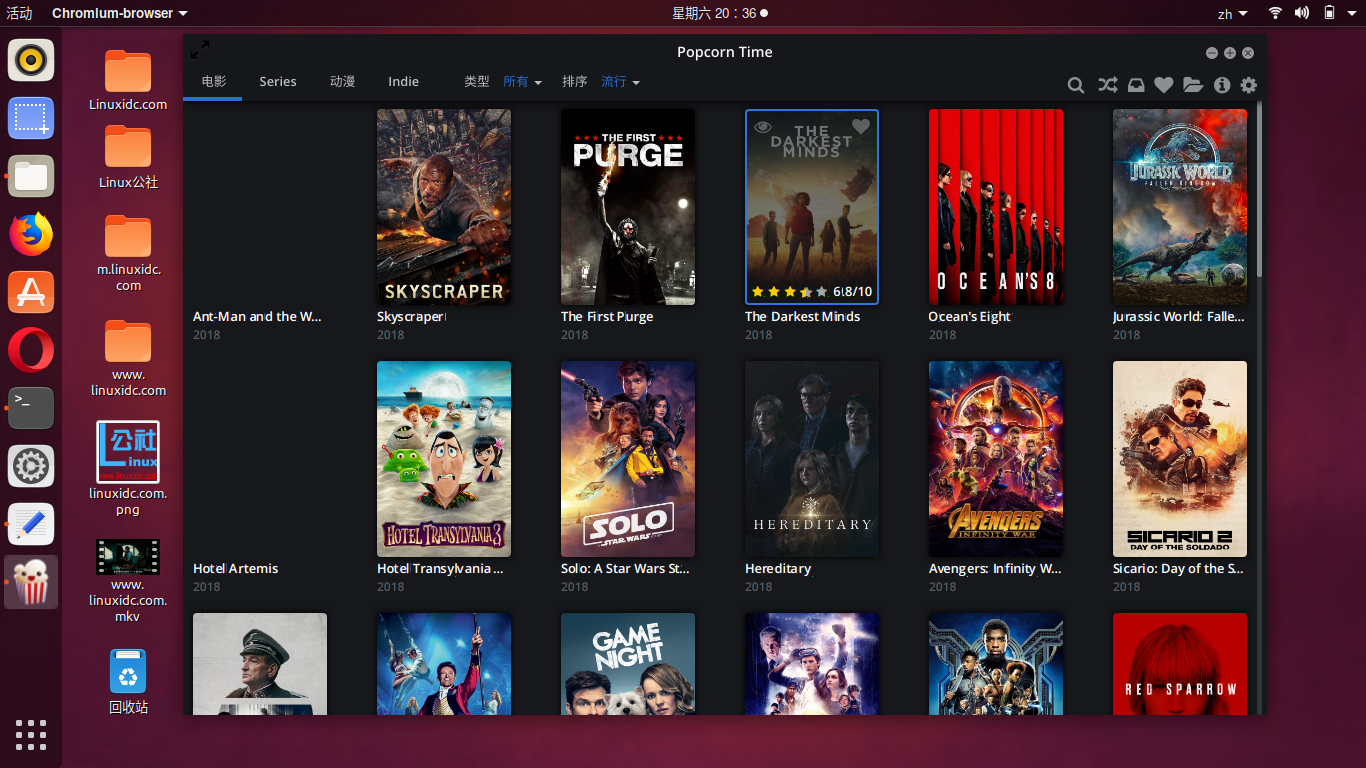The height and width of the screenshot is (768, 1366).
Task: Open Ubuntu Software from the dock
Action: [31, 292]
